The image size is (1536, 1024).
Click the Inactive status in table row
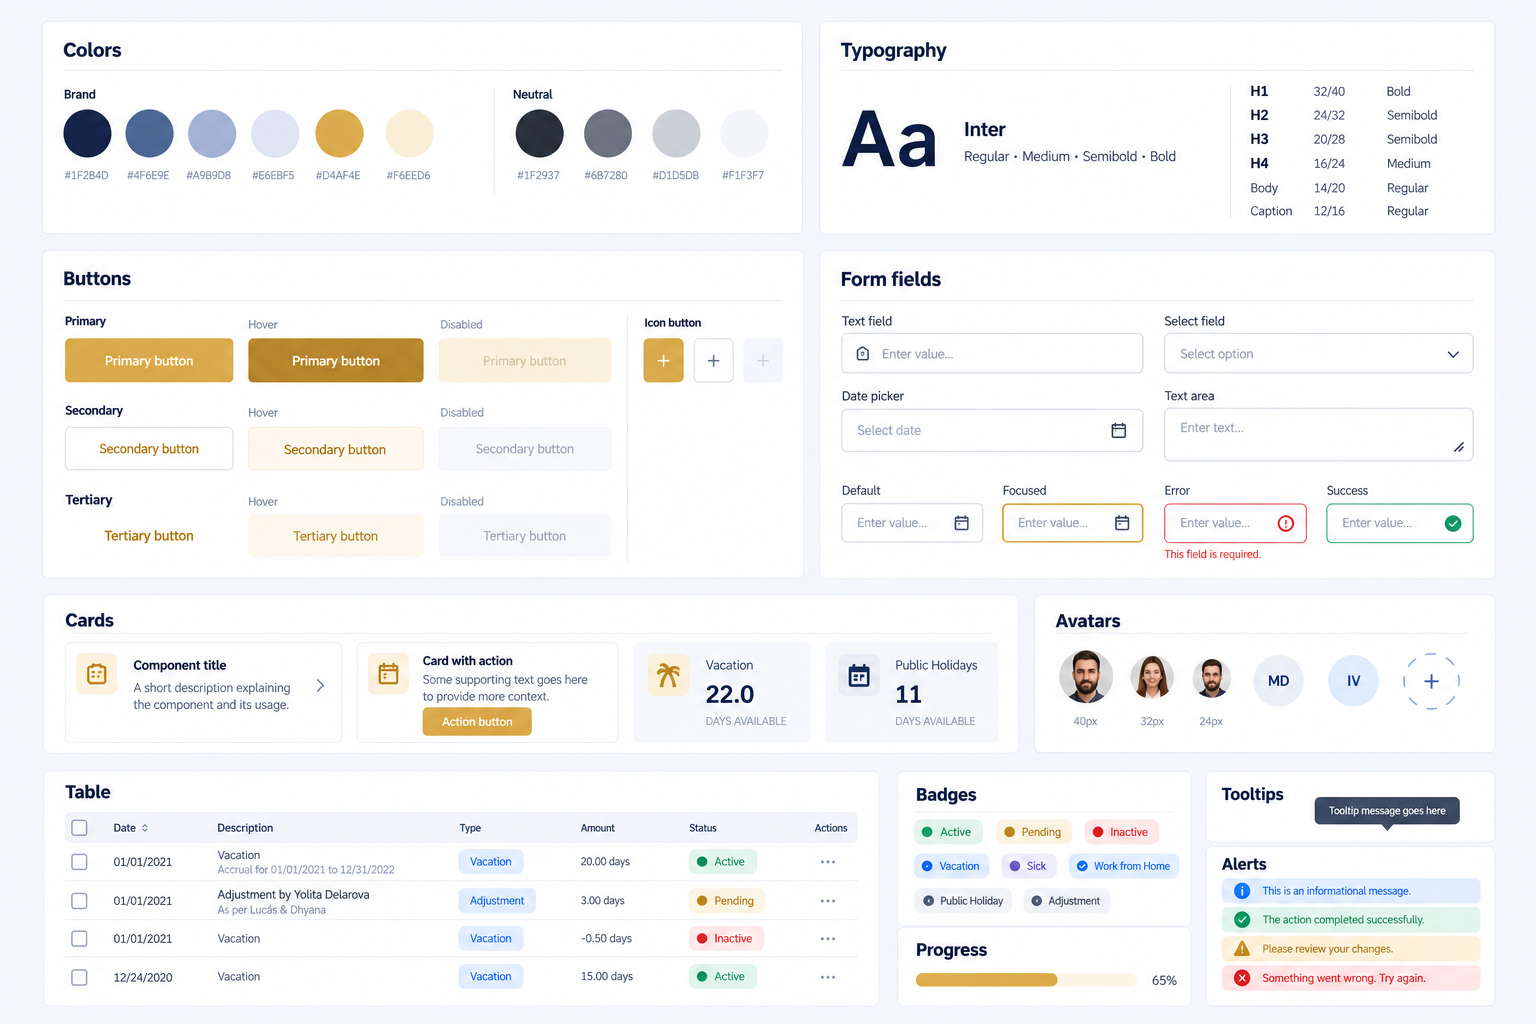coord(726,939)
